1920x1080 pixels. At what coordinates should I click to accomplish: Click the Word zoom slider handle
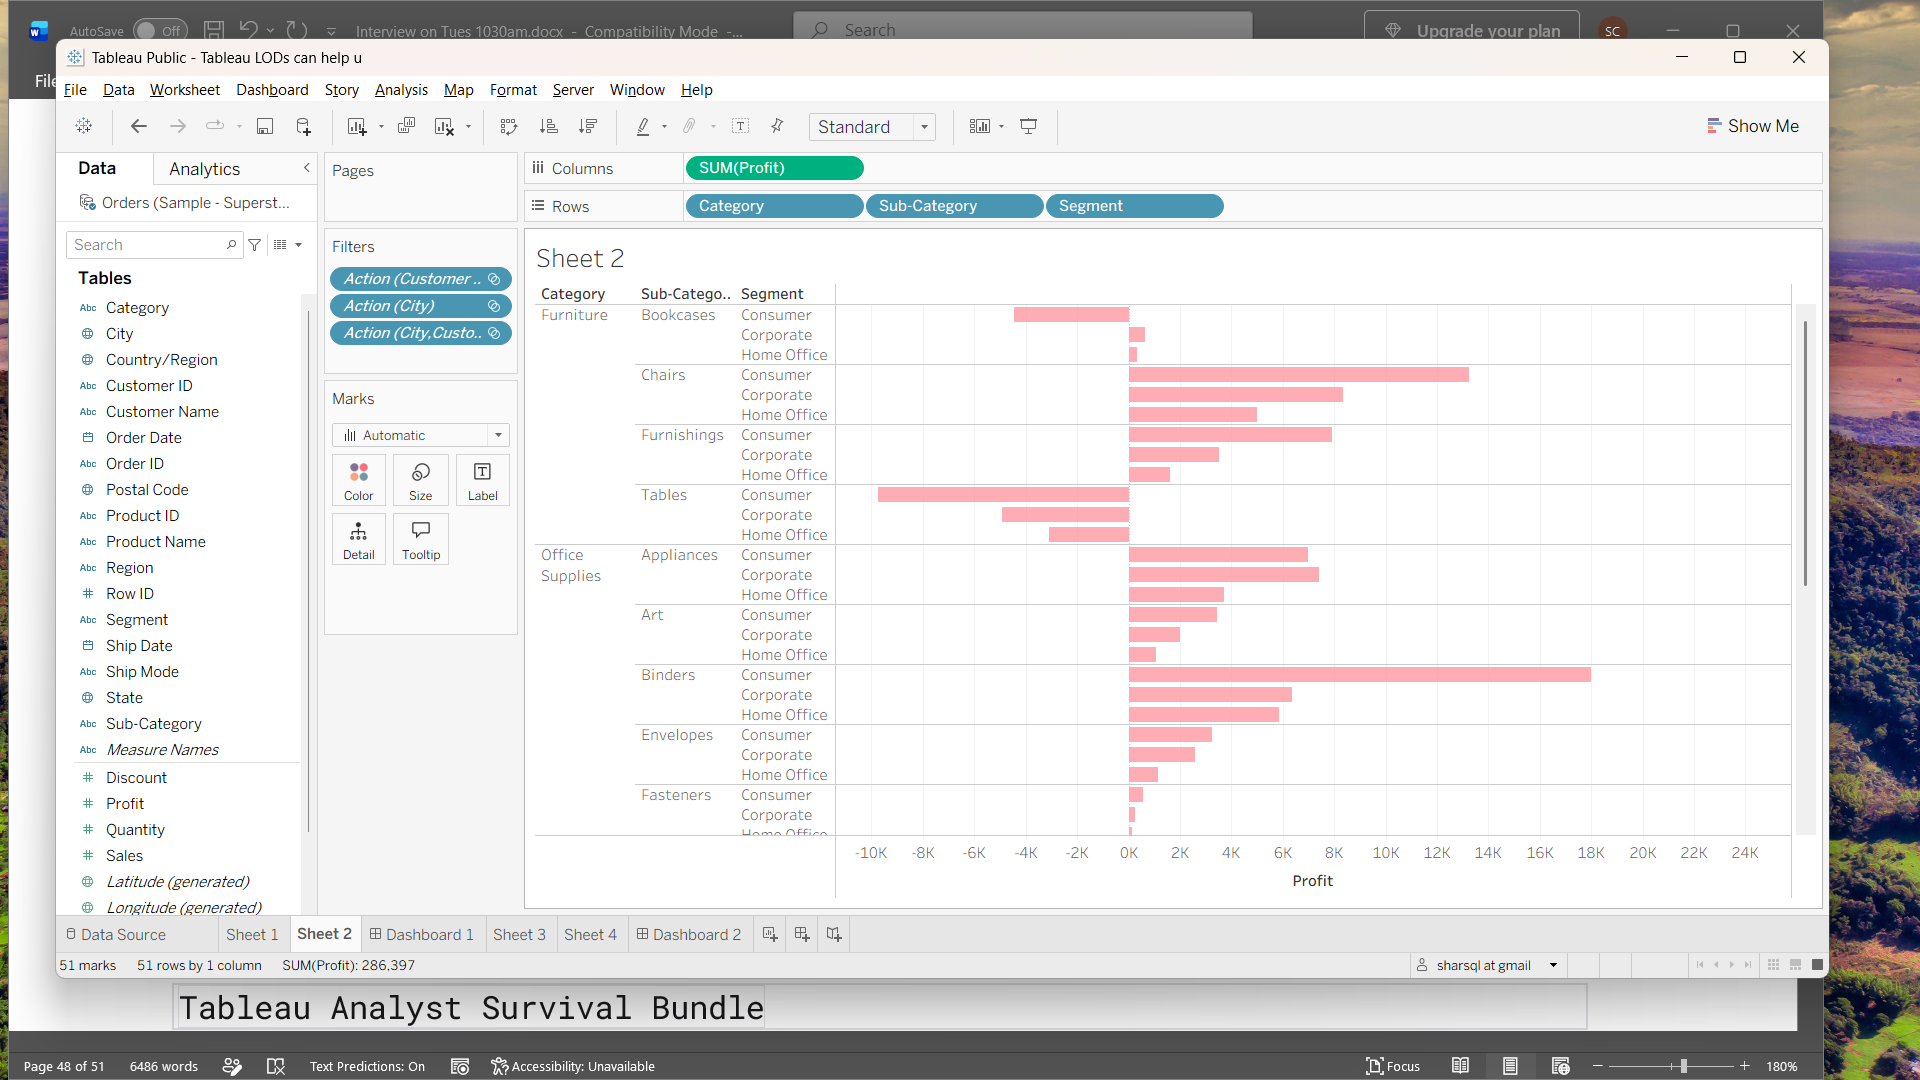click(x=1684, y=1066)
